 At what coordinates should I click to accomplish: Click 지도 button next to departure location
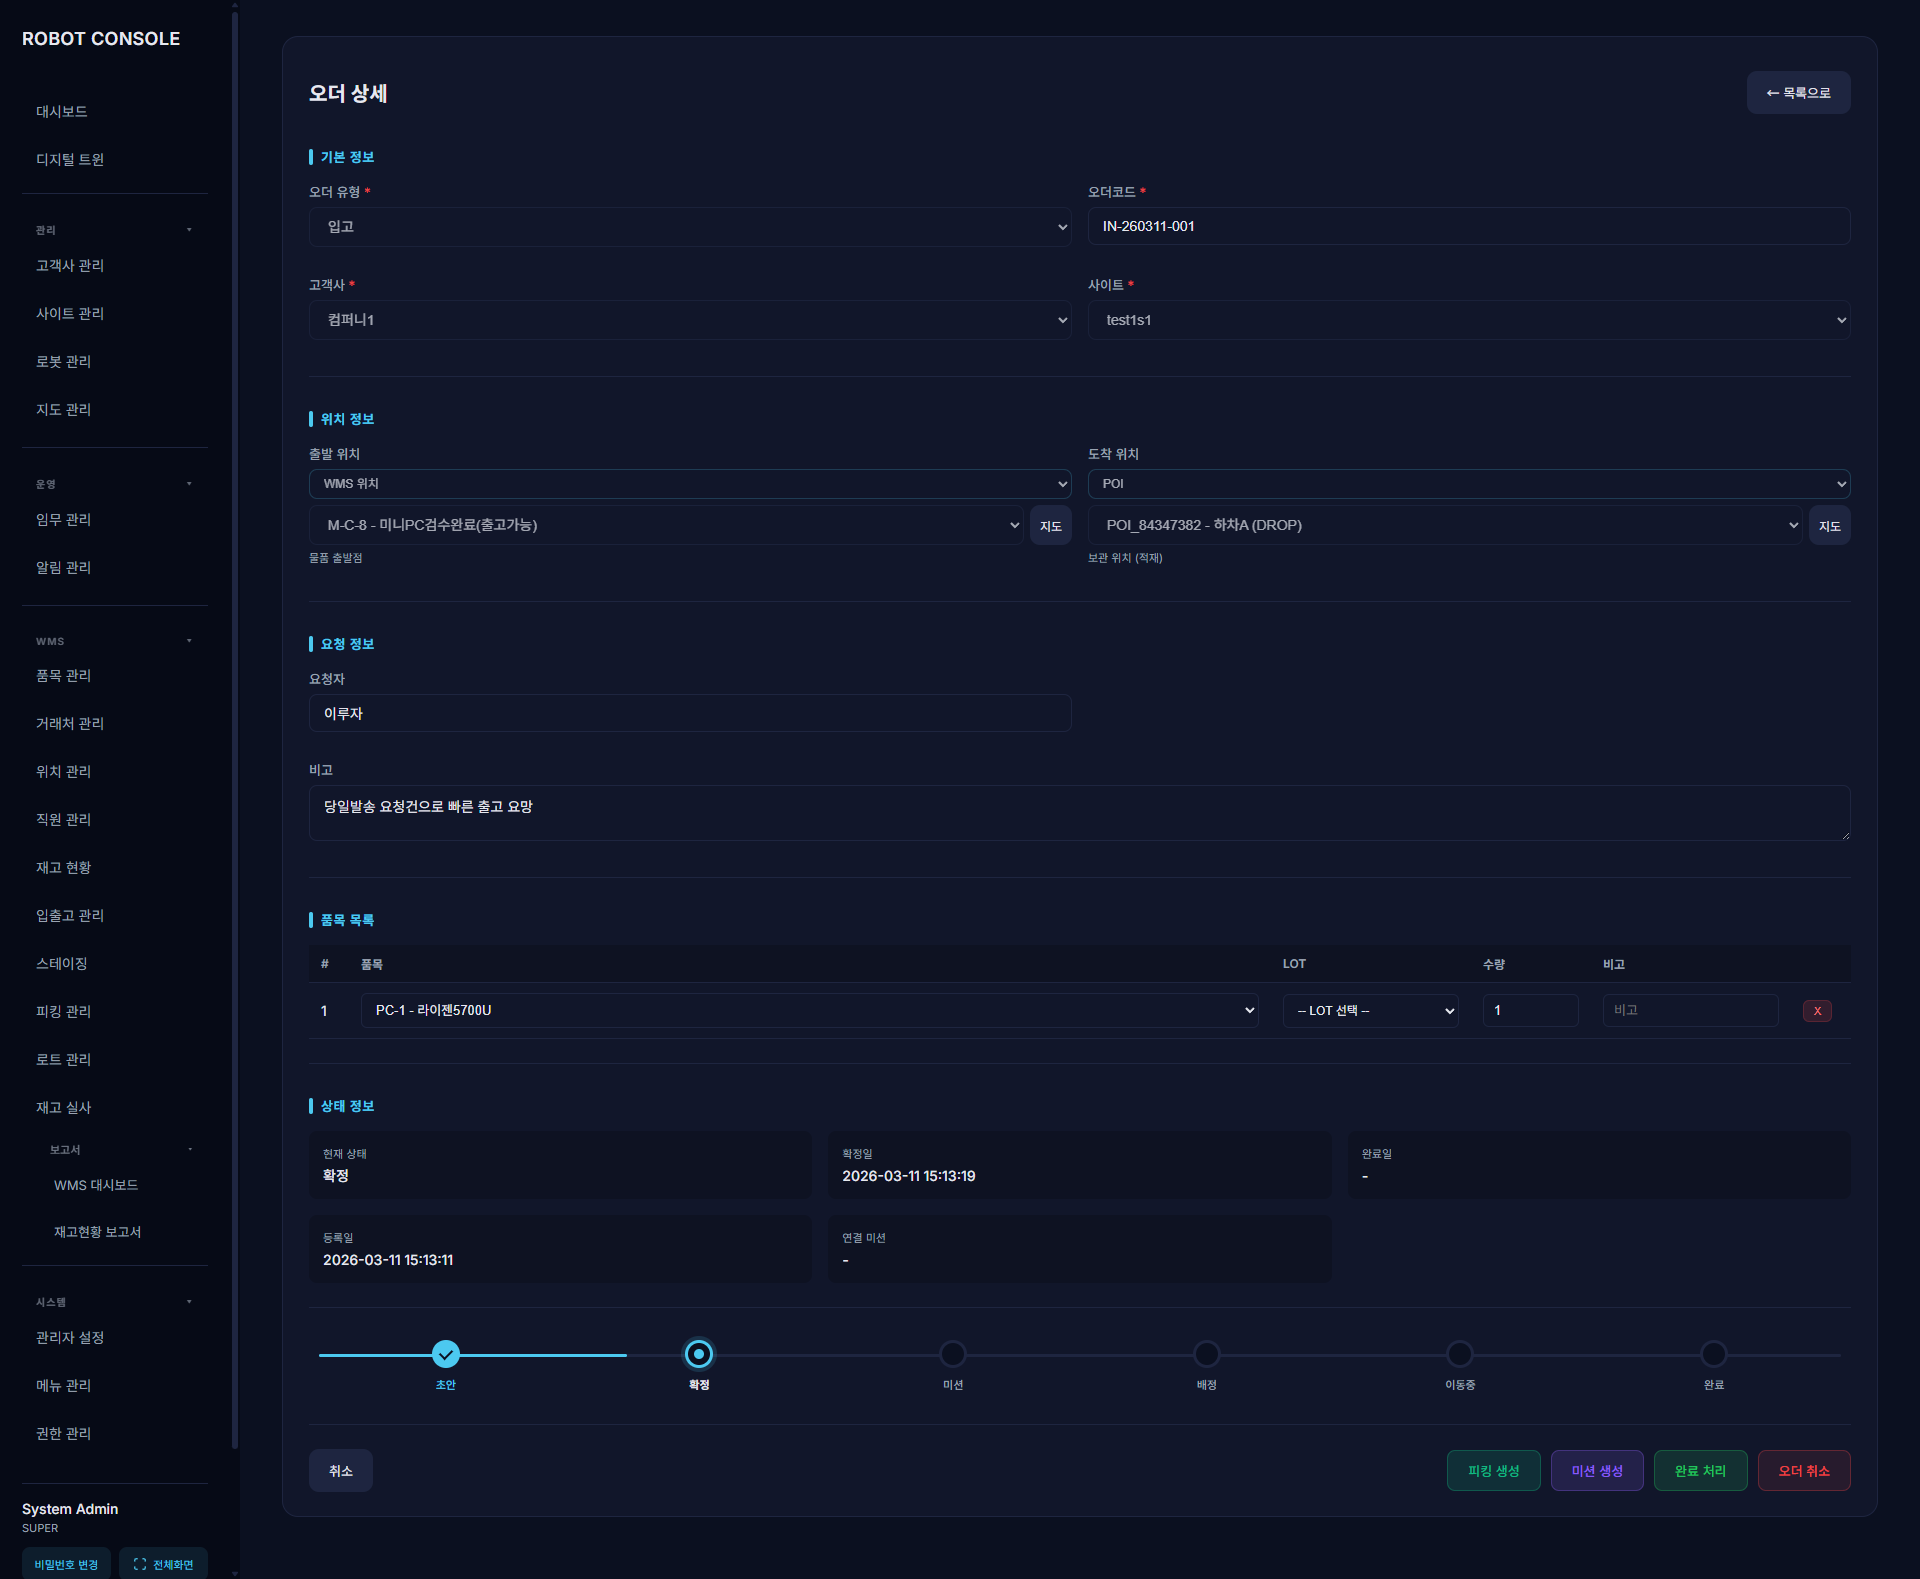(1050, 526)
